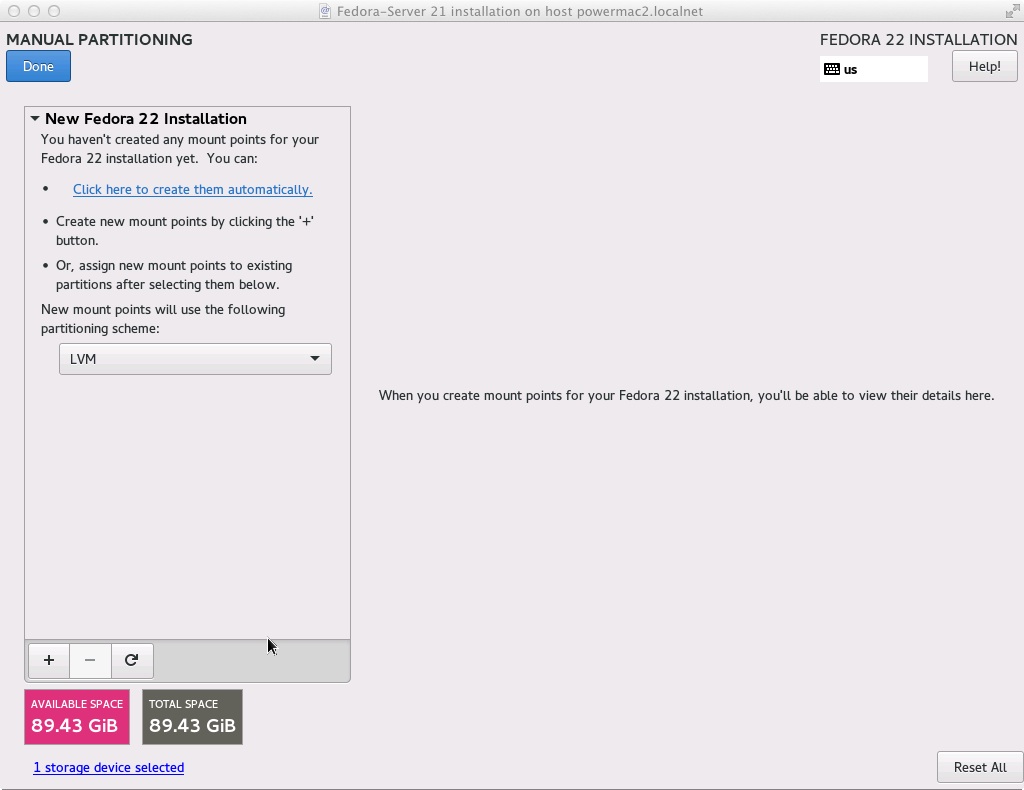Zoom the installation window
Viewport: 1024px width, 790px height.
point(54,11)
